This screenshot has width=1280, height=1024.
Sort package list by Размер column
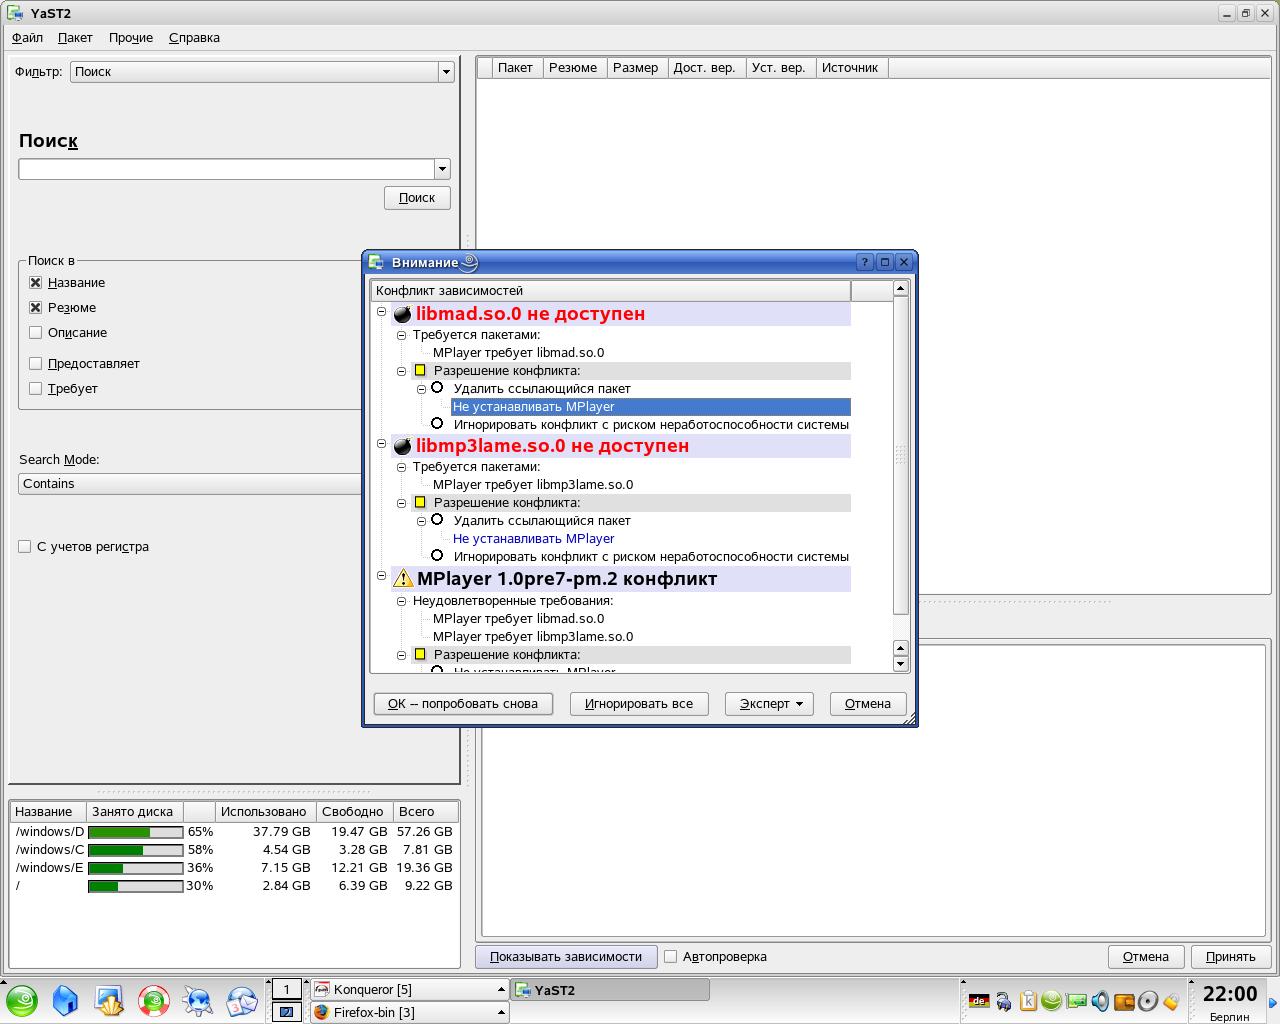pos(636,68)
